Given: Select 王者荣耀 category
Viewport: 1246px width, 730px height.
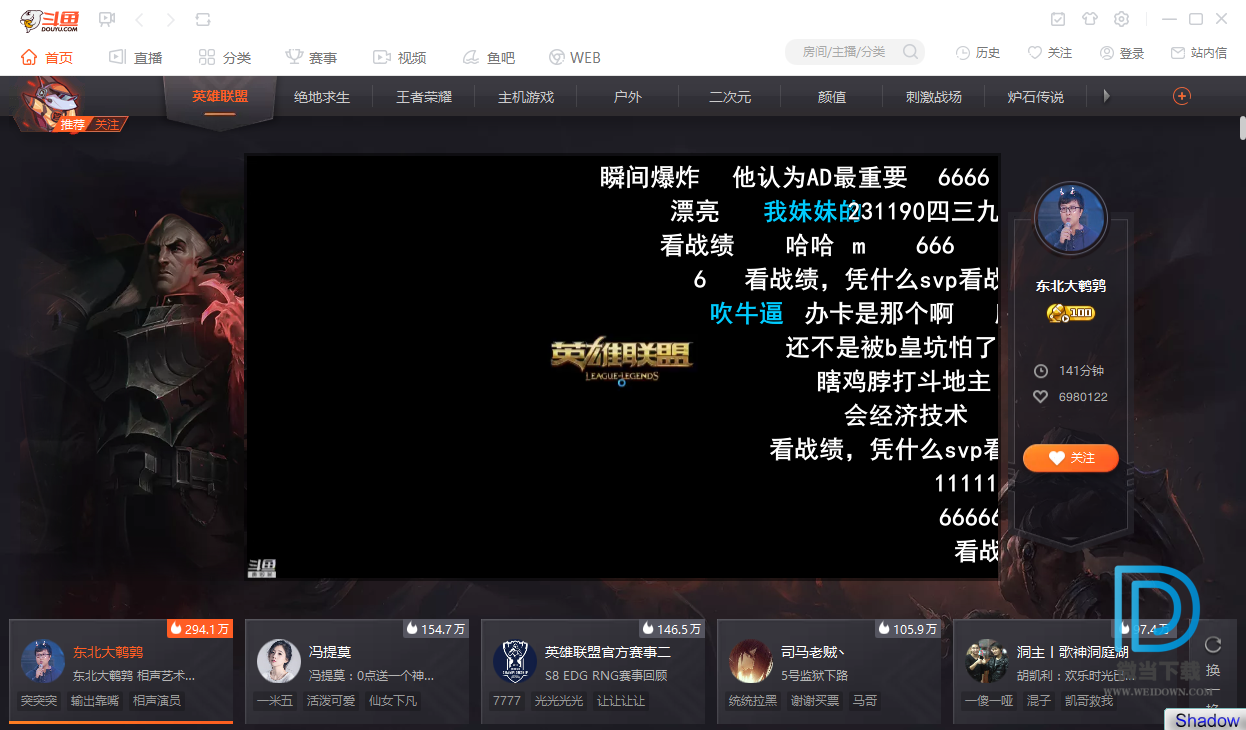Looking at the screenshot, I should point(424,98).
